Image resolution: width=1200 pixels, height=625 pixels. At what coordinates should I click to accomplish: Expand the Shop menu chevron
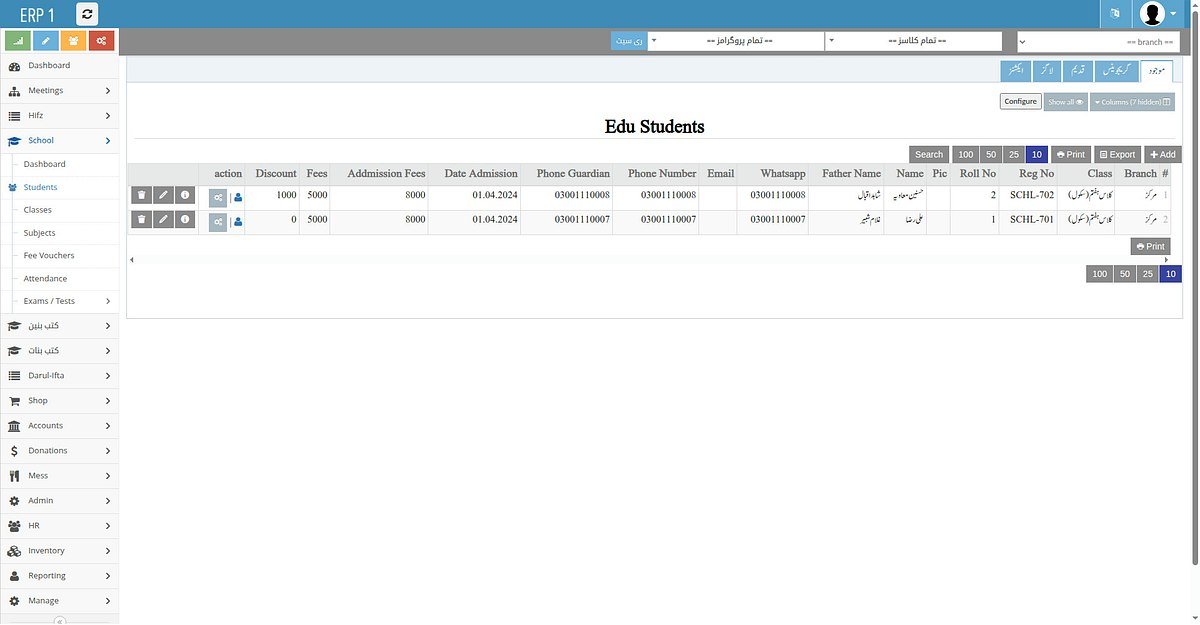[107, 401]
